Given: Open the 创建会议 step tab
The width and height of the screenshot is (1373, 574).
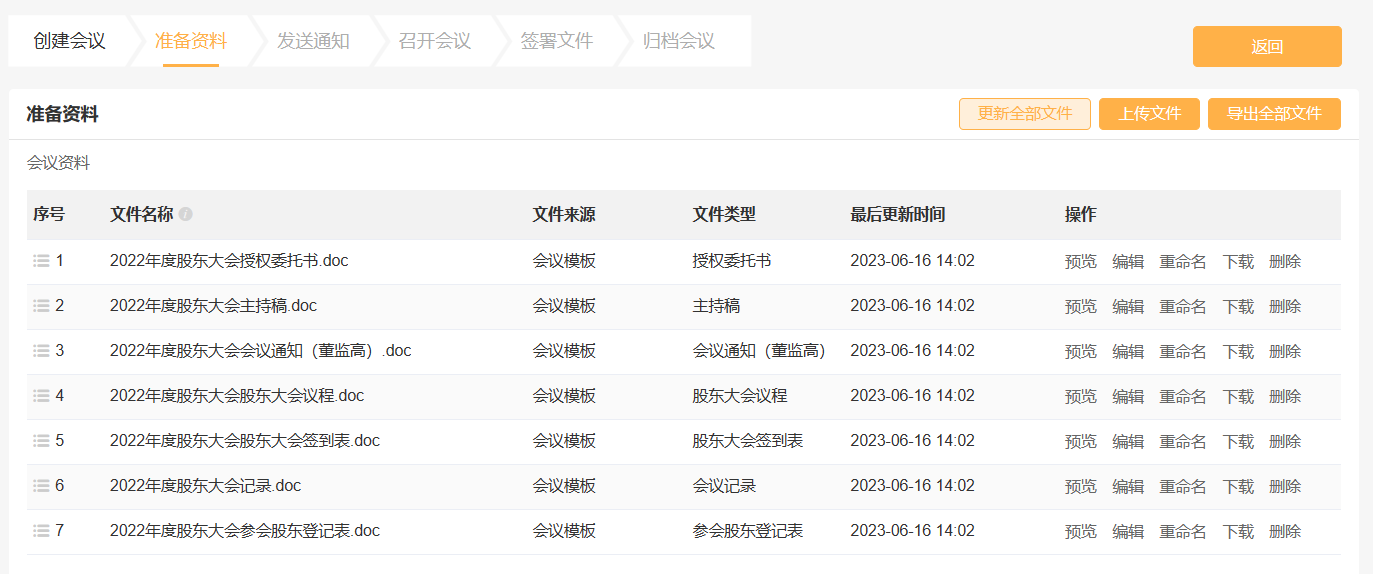Looking at the screenshot, I should point(69,41).
